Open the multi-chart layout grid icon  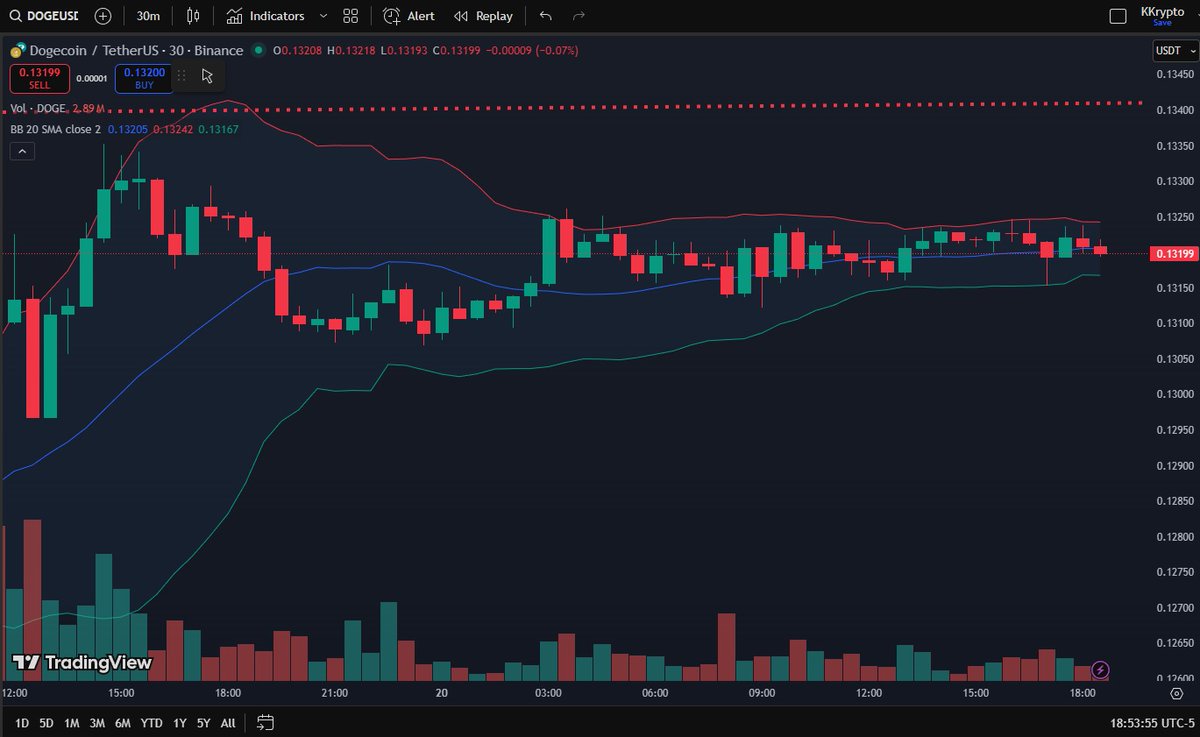(x=349, y=15)
